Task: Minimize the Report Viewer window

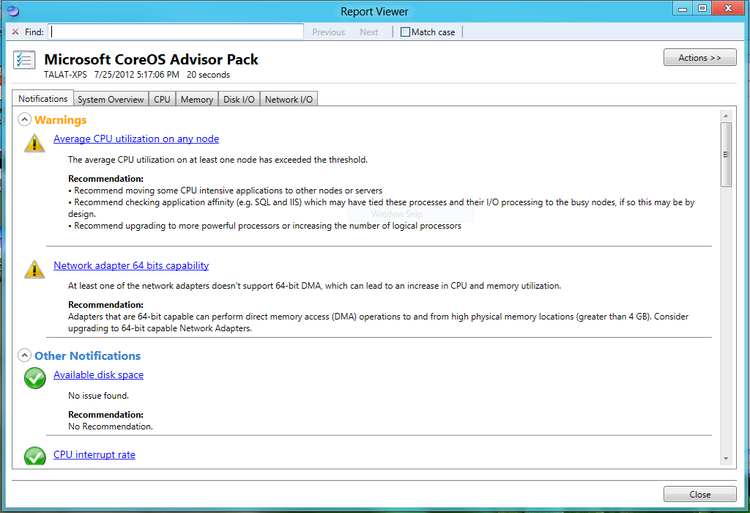Action: click(683, 9)
